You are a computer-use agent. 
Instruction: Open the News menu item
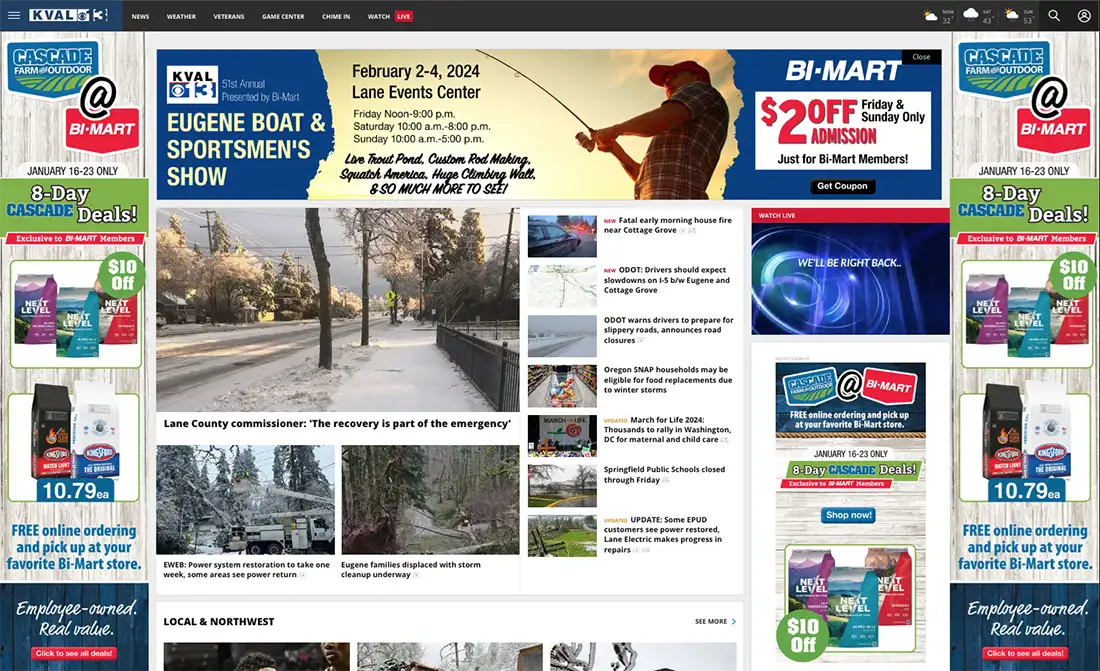point(140,16)
